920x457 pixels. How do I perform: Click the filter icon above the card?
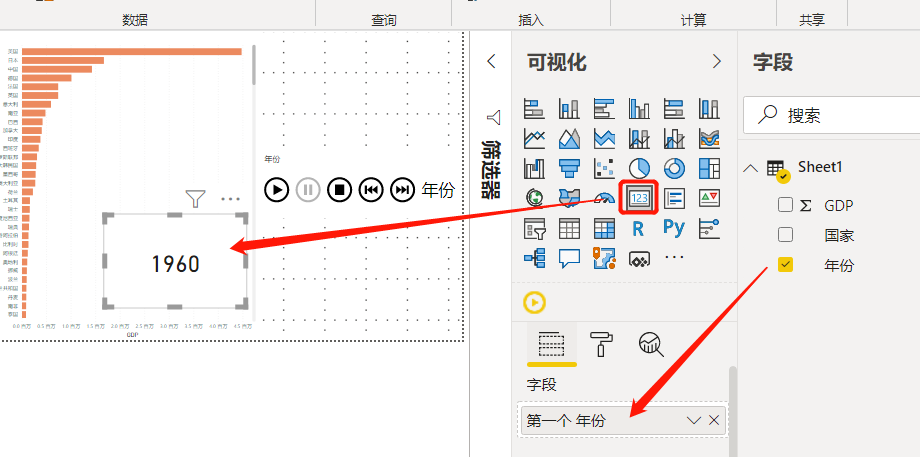coord(195,199)
